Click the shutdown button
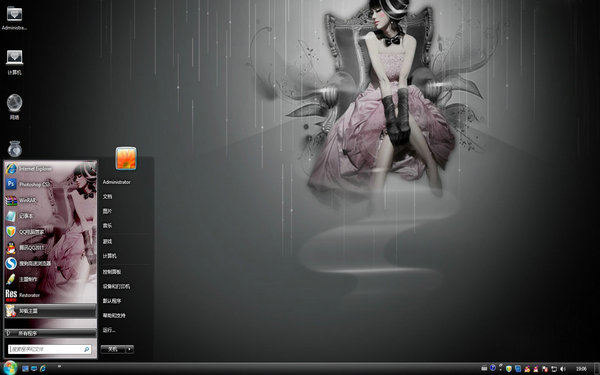 pyautogui.click(x=113, y=349)
